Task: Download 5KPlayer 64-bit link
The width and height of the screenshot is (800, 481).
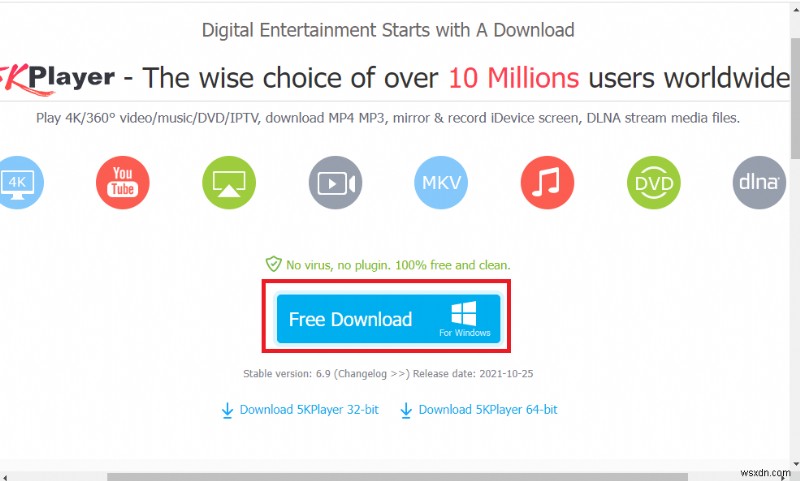Action: (488, 410)
